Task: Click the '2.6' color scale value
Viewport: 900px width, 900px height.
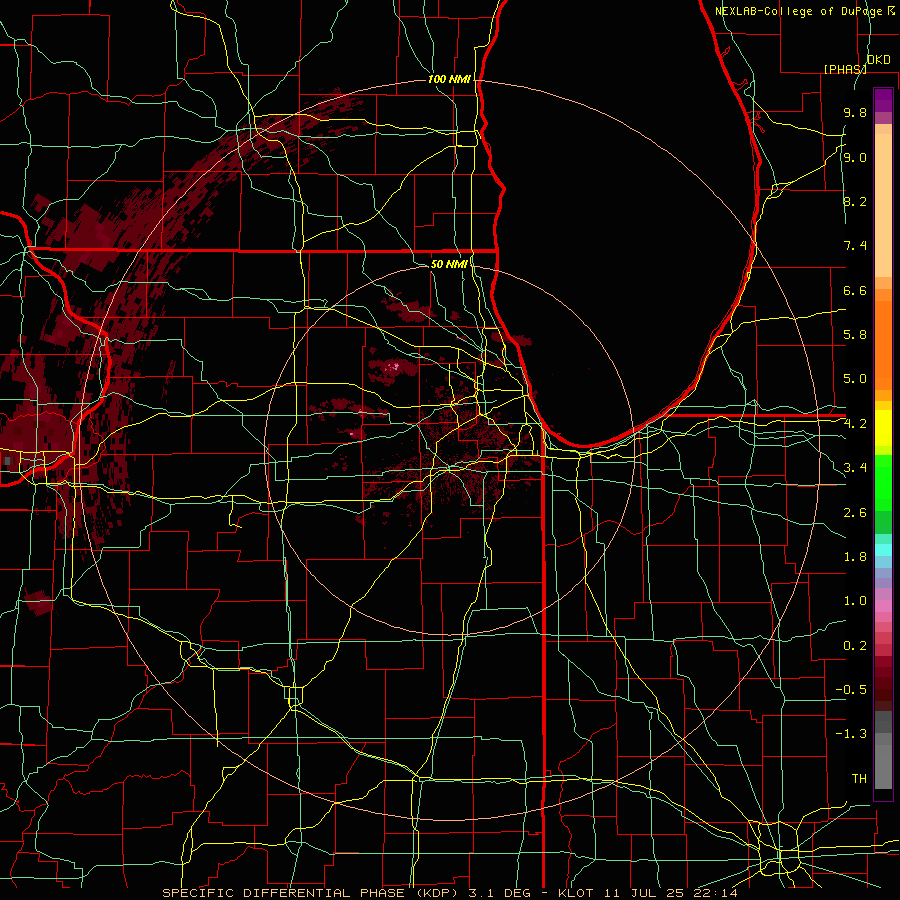Action: 855,513
